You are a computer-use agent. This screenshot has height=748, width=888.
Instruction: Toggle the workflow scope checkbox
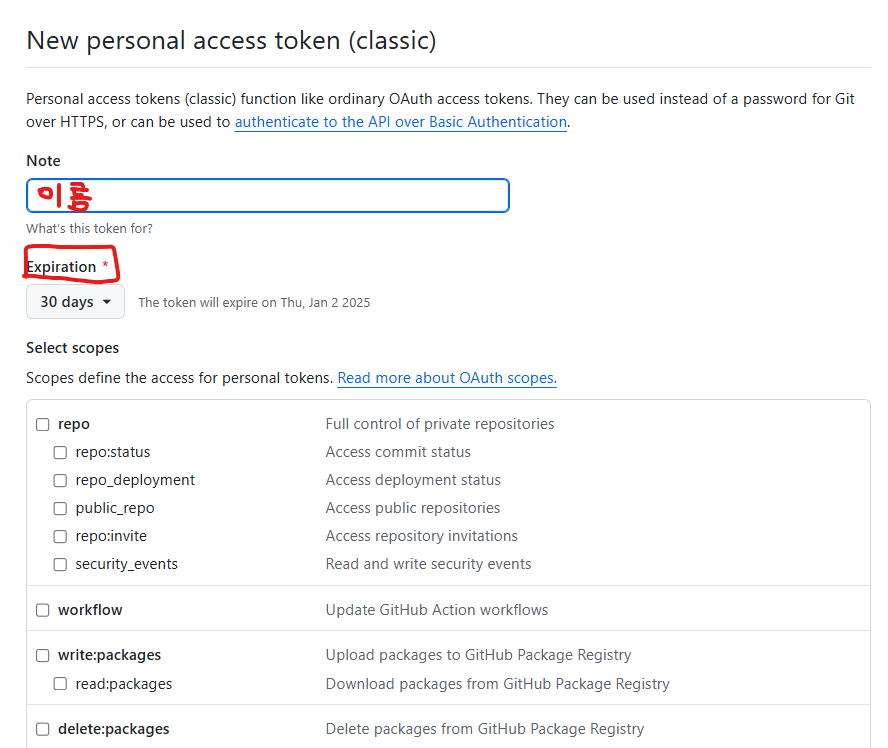42,610
